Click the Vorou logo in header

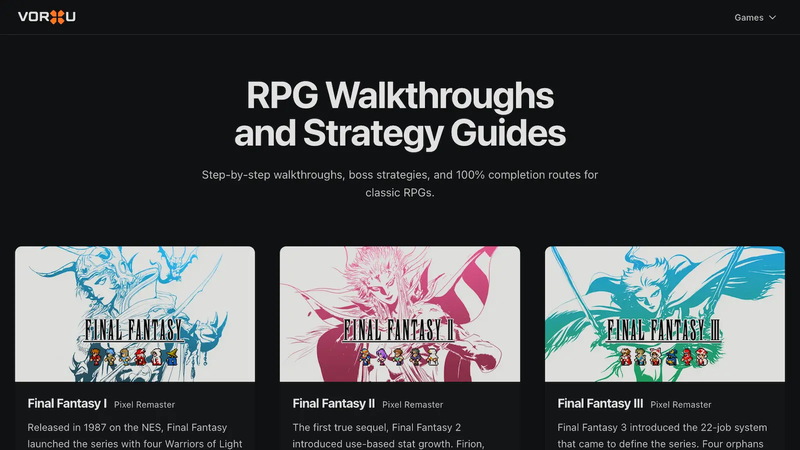(47, 17)
